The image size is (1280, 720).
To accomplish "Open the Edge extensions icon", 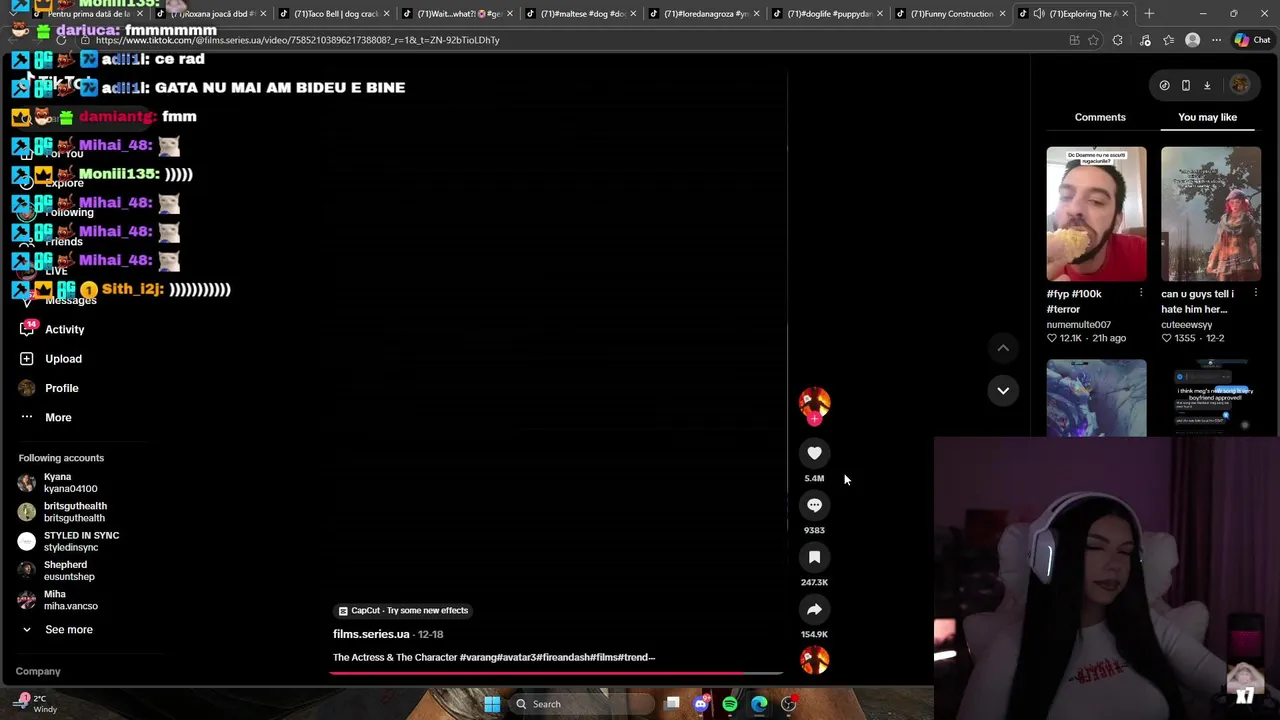I will pos(1117,40).
